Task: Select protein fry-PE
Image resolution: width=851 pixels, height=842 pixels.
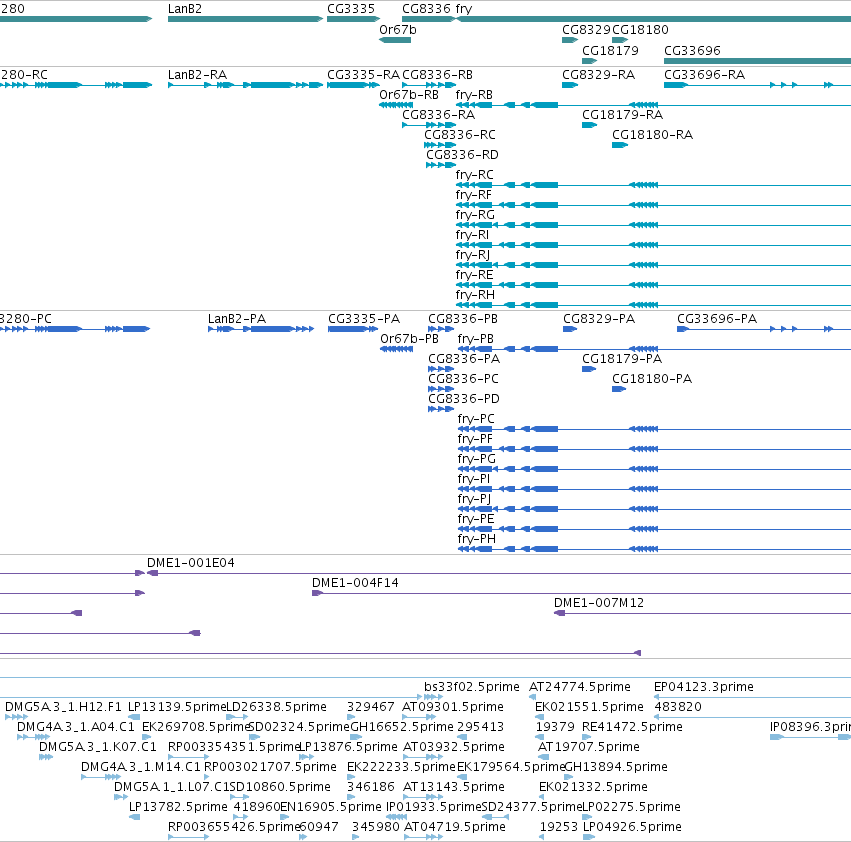Action: point(654,529)
